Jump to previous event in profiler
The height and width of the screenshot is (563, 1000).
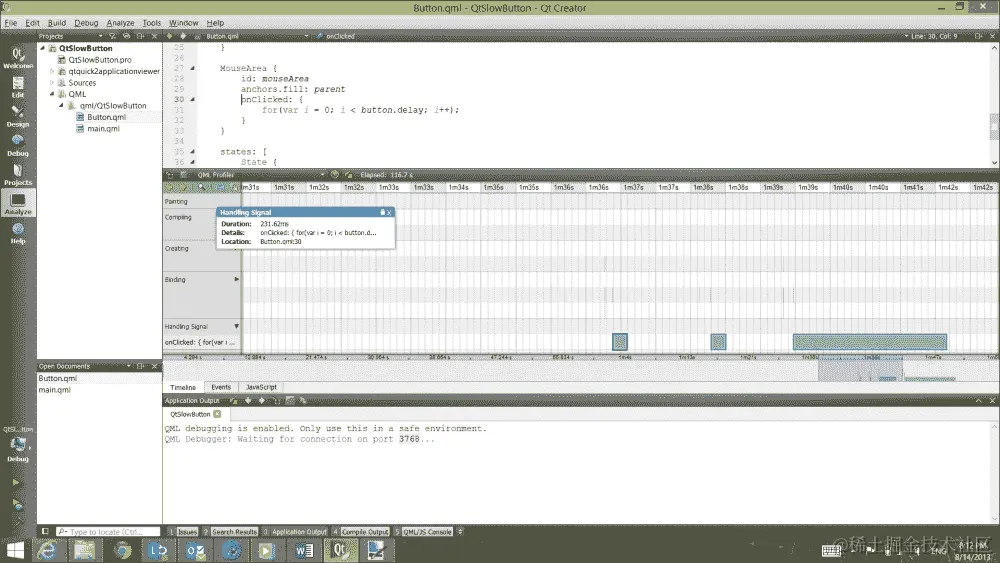(170, 187)
